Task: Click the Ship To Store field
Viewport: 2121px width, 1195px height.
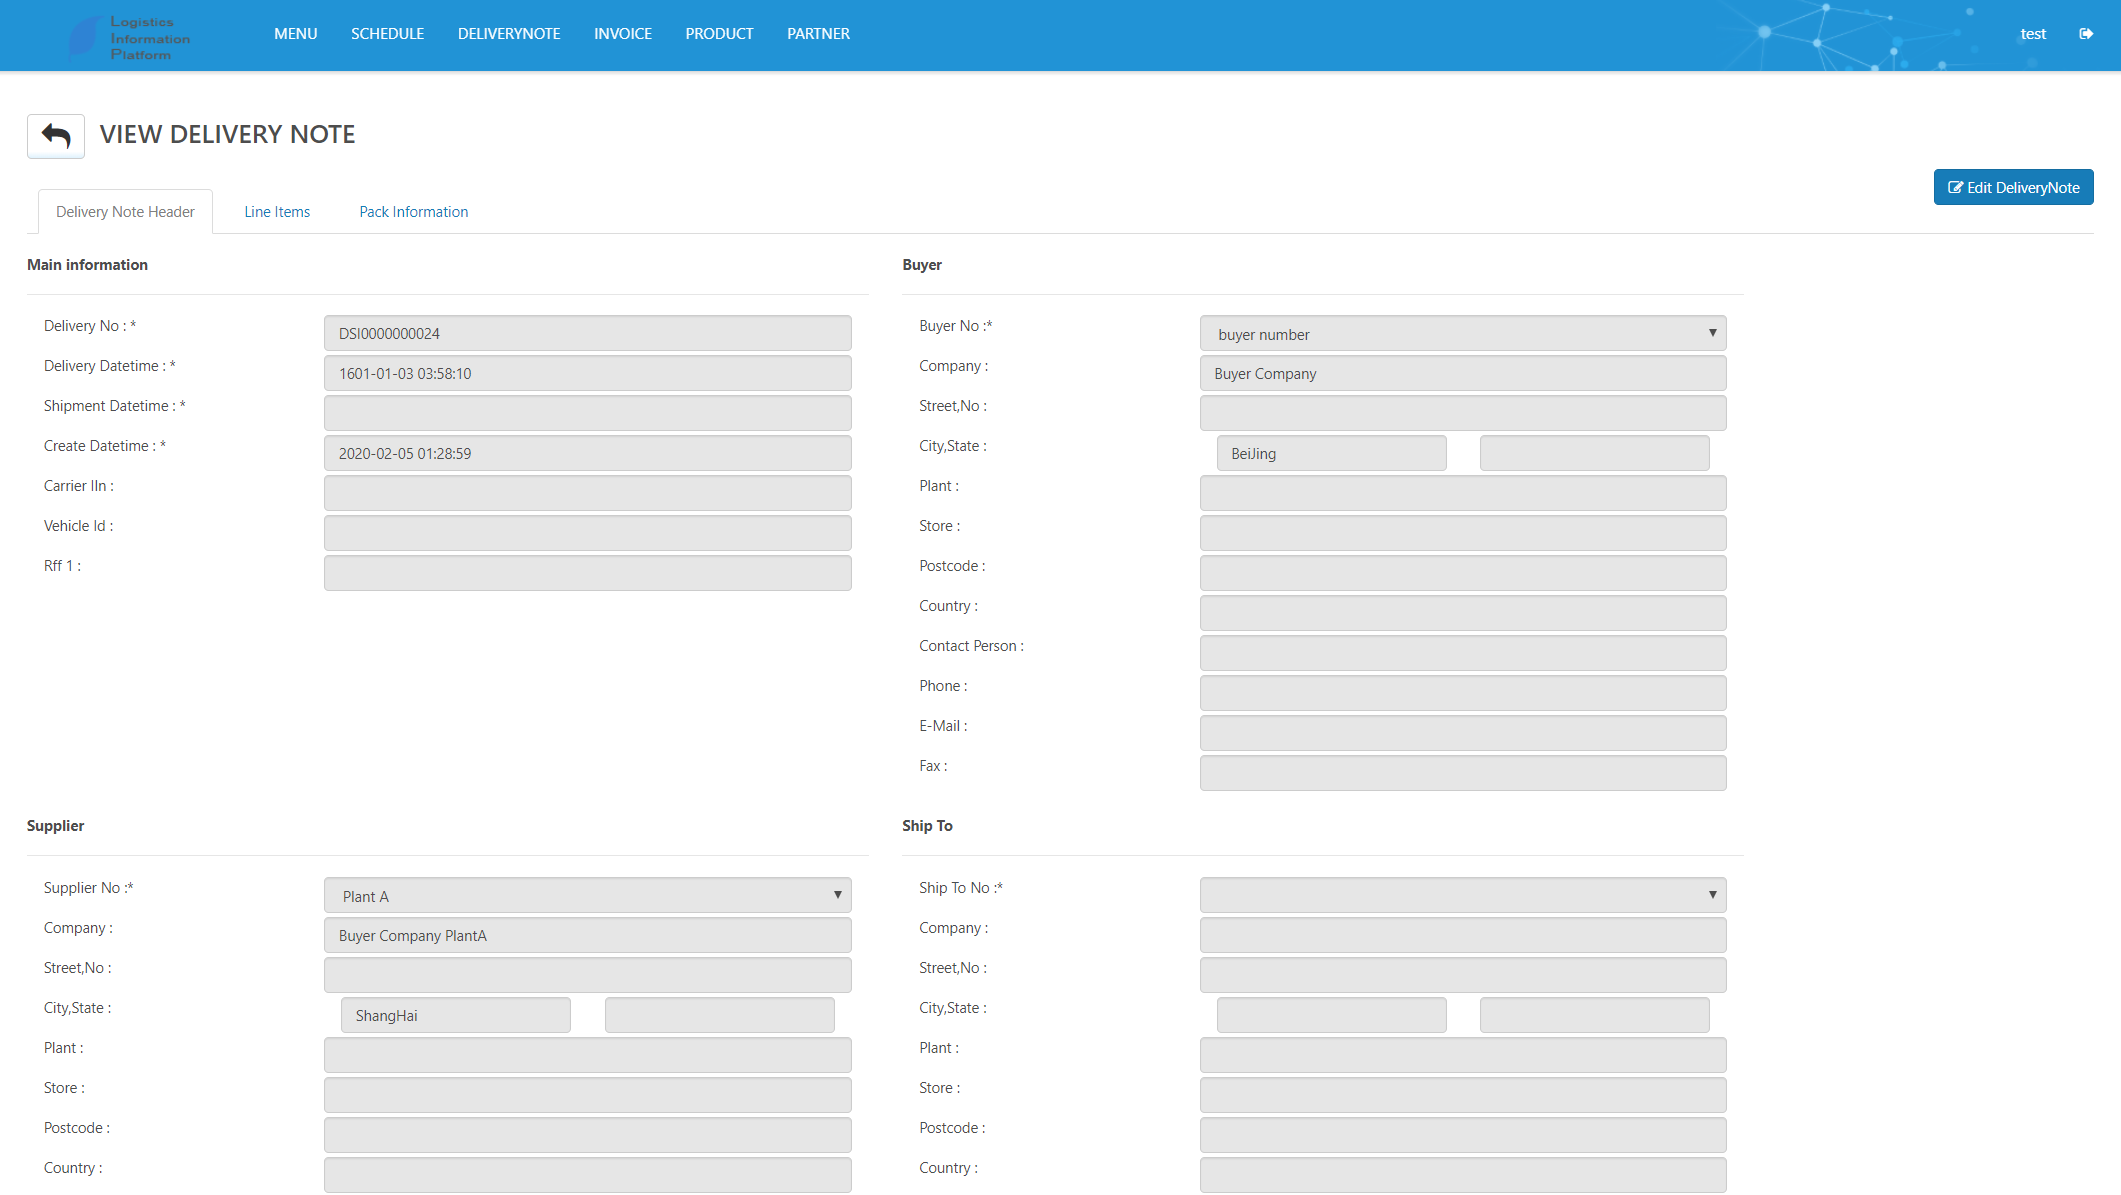Action: [1463, 1096]
